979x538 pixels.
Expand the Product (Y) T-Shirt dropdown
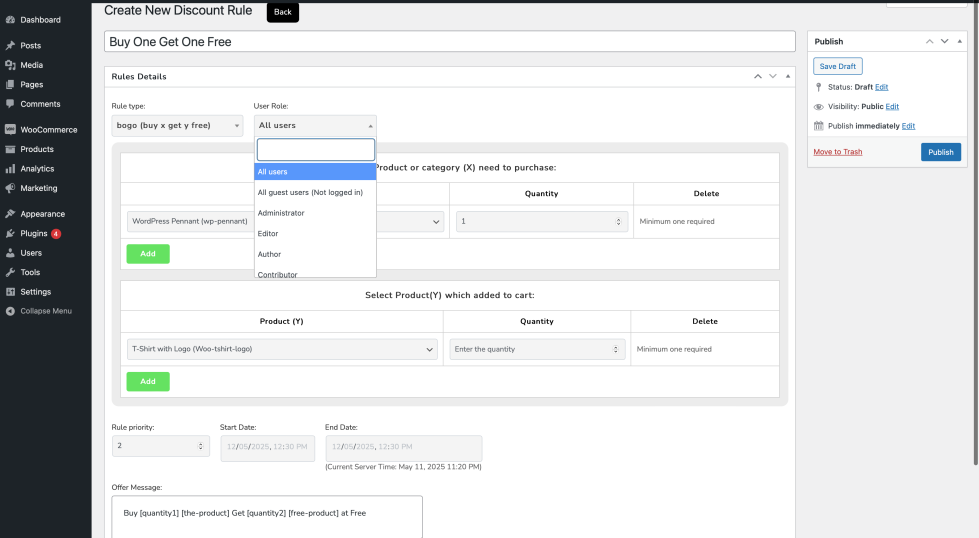tap(283, 349)
